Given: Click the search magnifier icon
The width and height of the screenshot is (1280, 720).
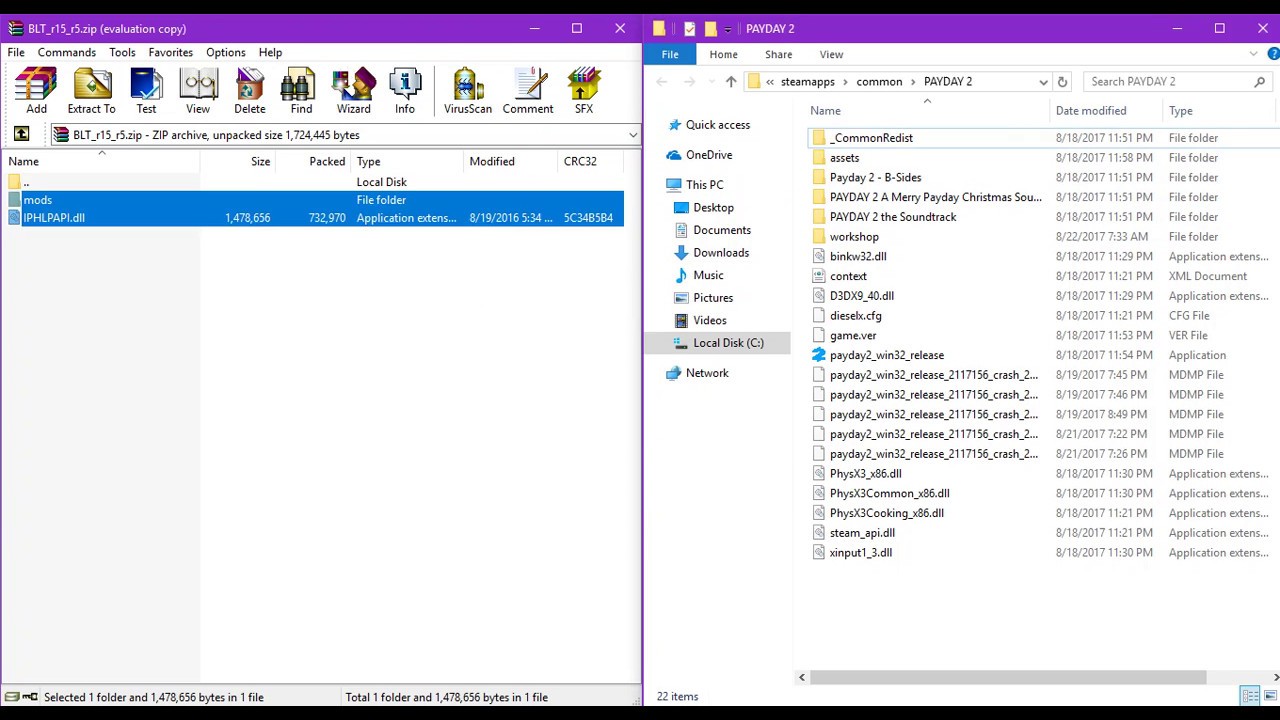Looking at the screenshot, I should 1259,82.
